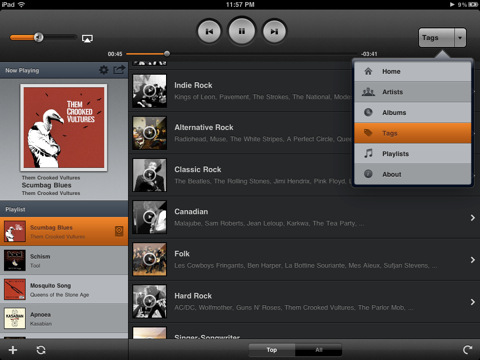Toggle playlist repeat with the loop icon

tap(41, 350)
